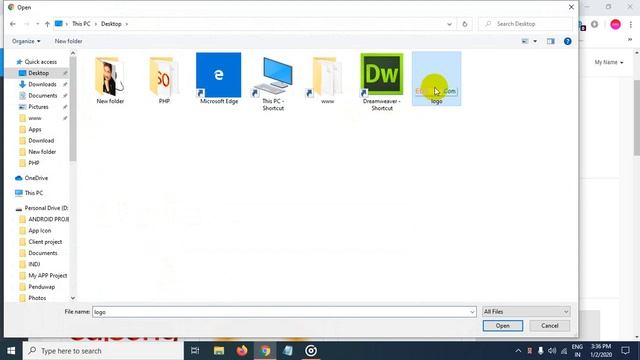
Task: Create a New folder
Action: 68,41
